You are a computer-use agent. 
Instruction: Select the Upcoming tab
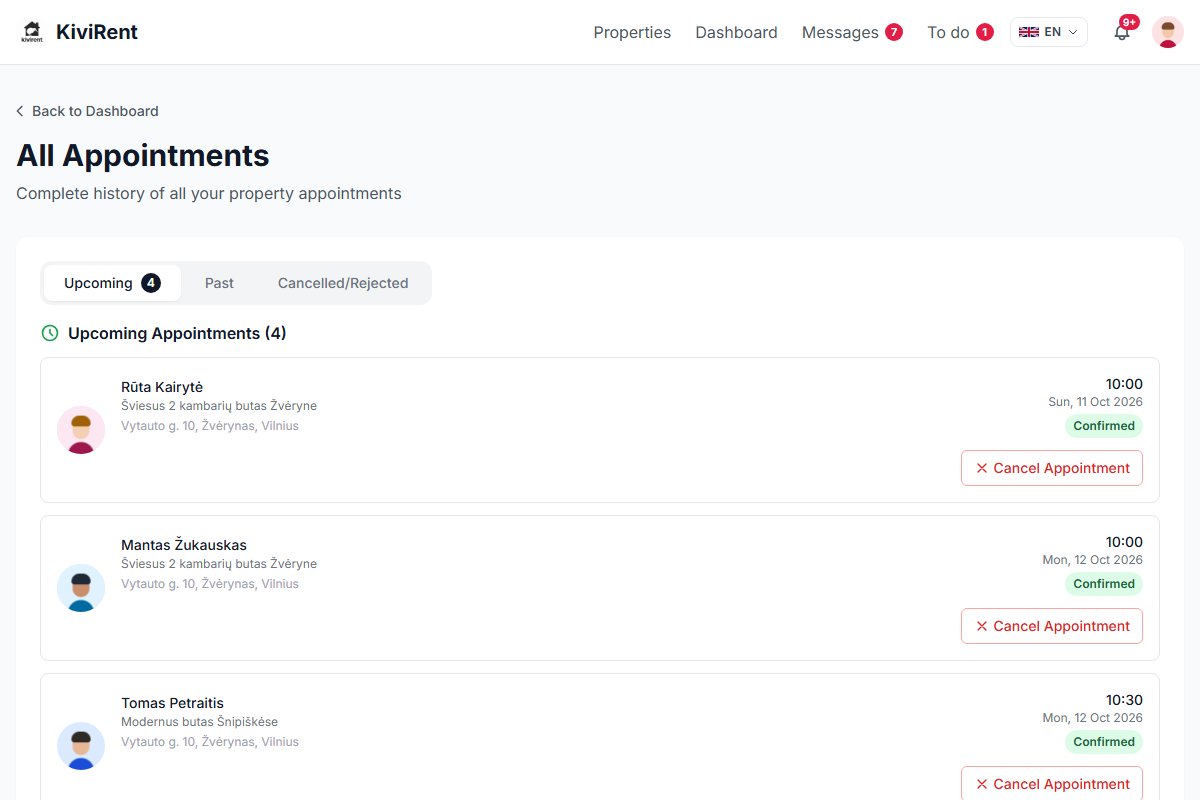point(112,283)
